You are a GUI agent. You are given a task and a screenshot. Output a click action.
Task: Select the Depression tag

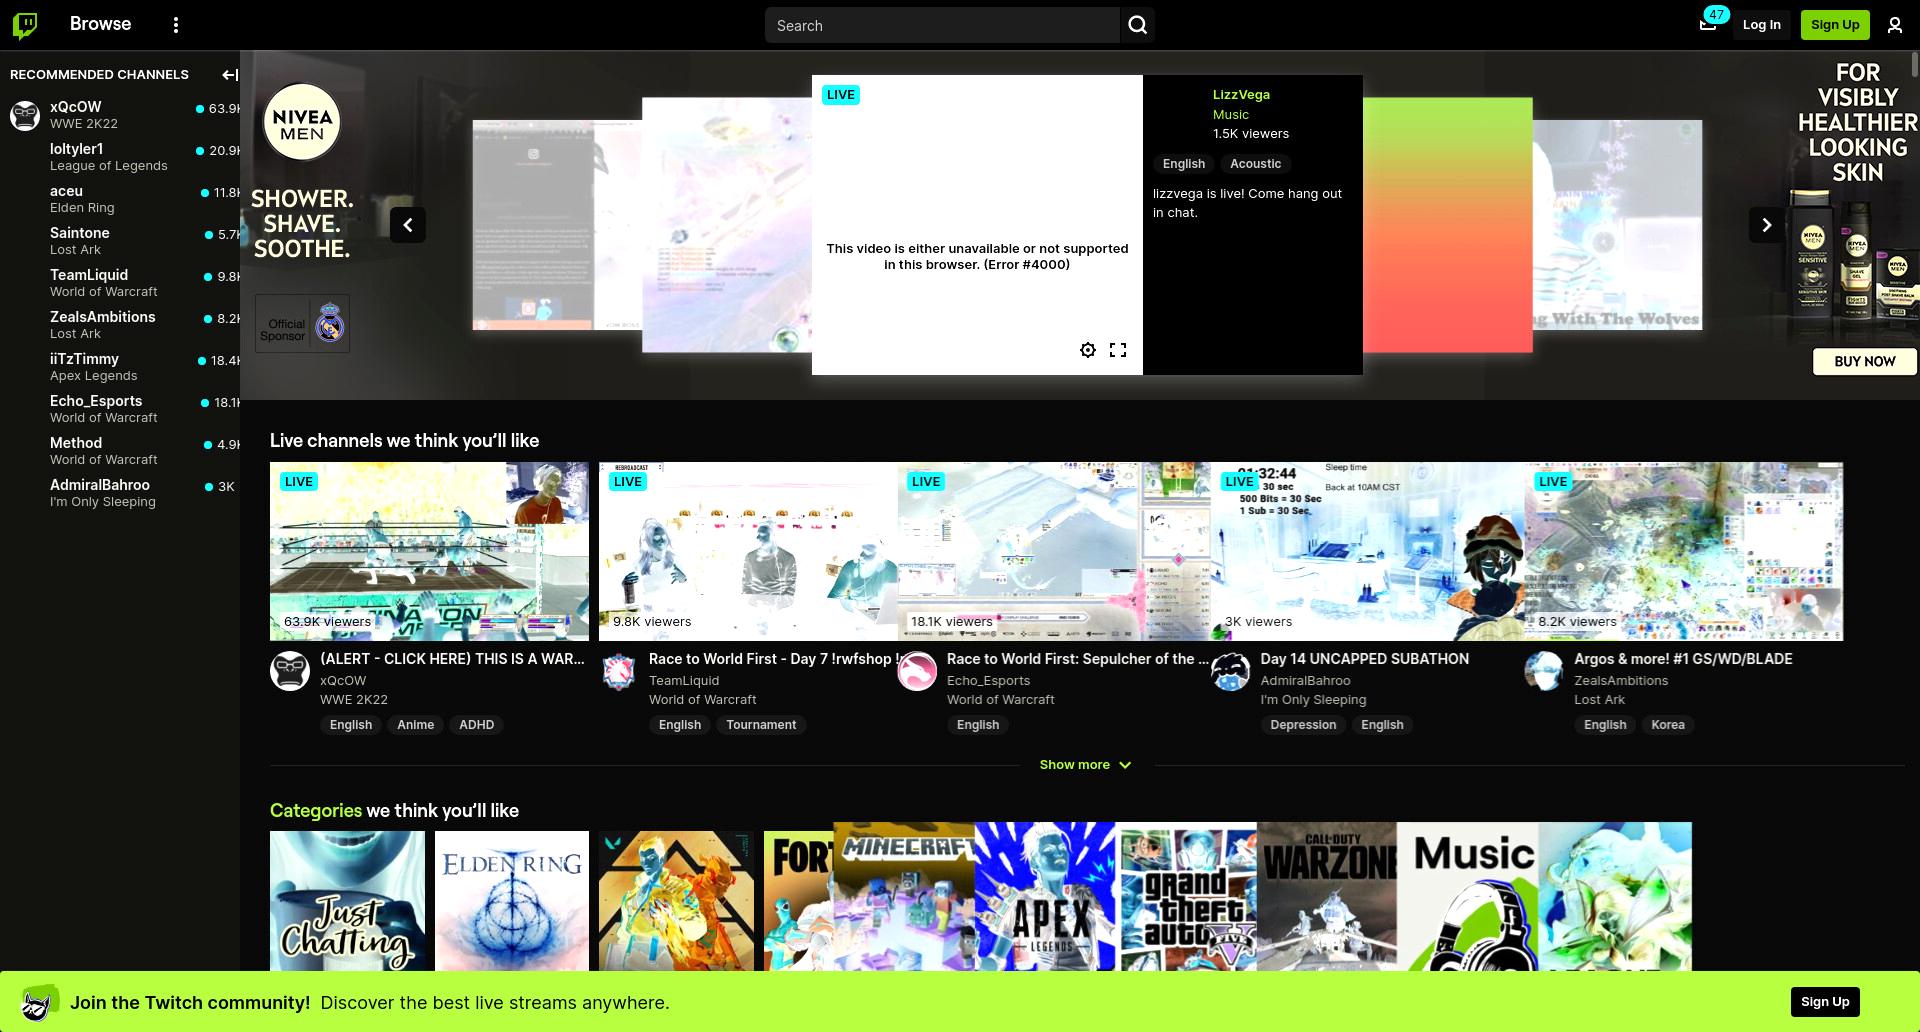coord(1303,725)
